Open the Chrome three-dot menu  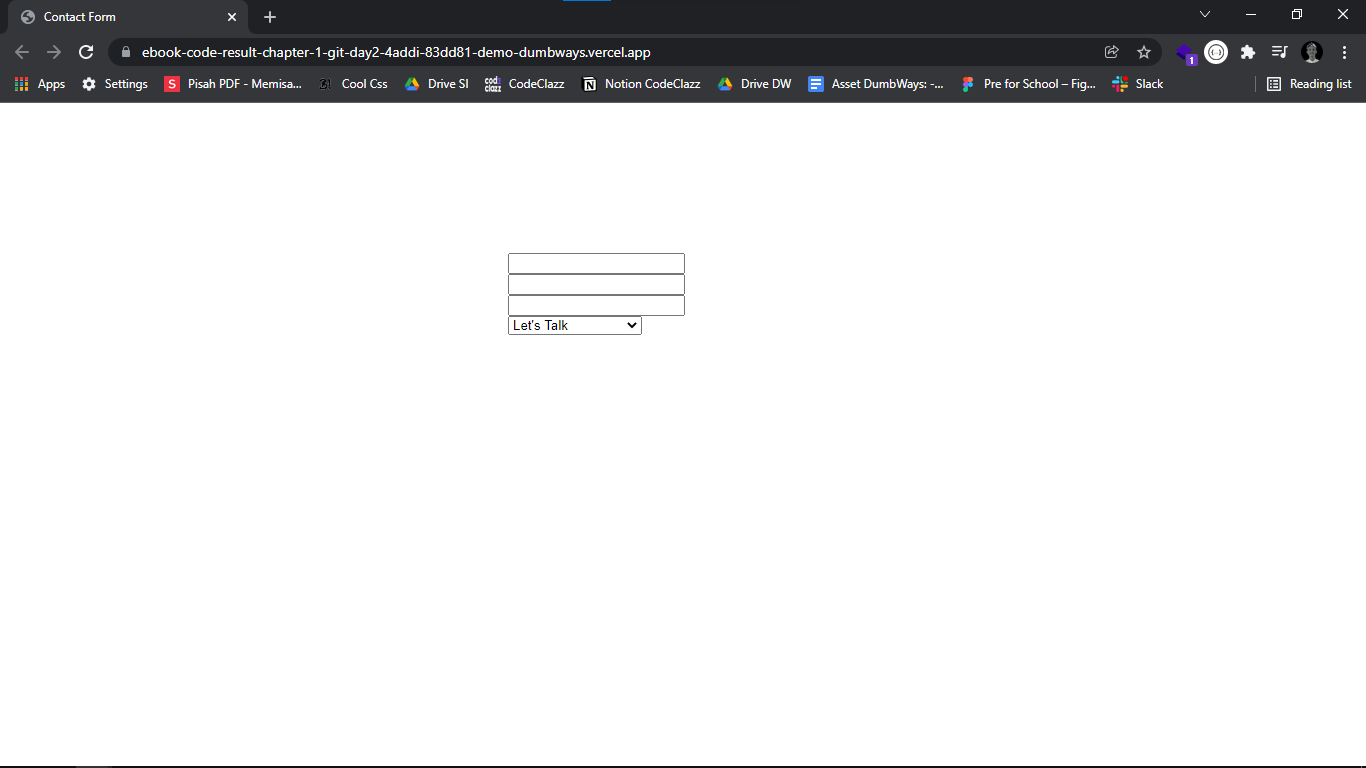point(1345,52)
